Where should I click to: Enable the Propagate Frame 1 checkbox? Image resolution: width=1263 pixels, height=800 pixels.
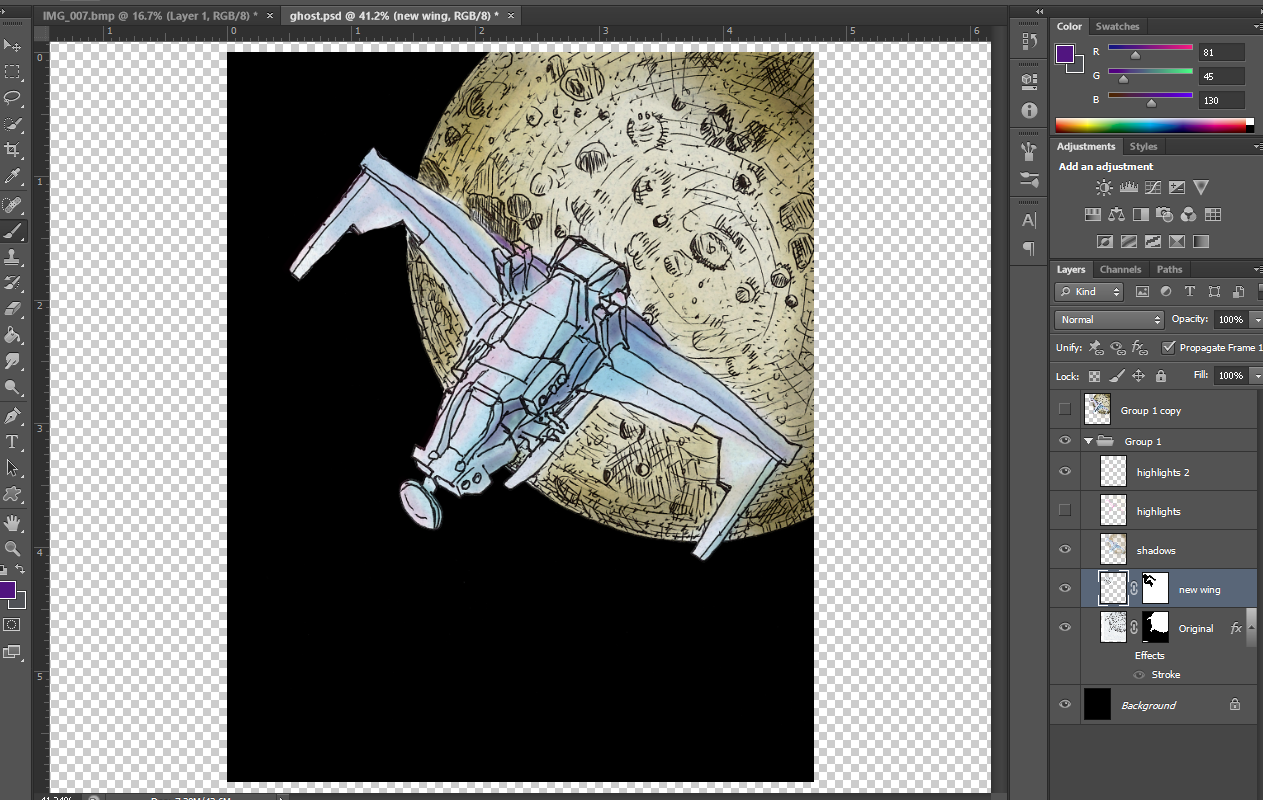click(x=1168, y=347)
